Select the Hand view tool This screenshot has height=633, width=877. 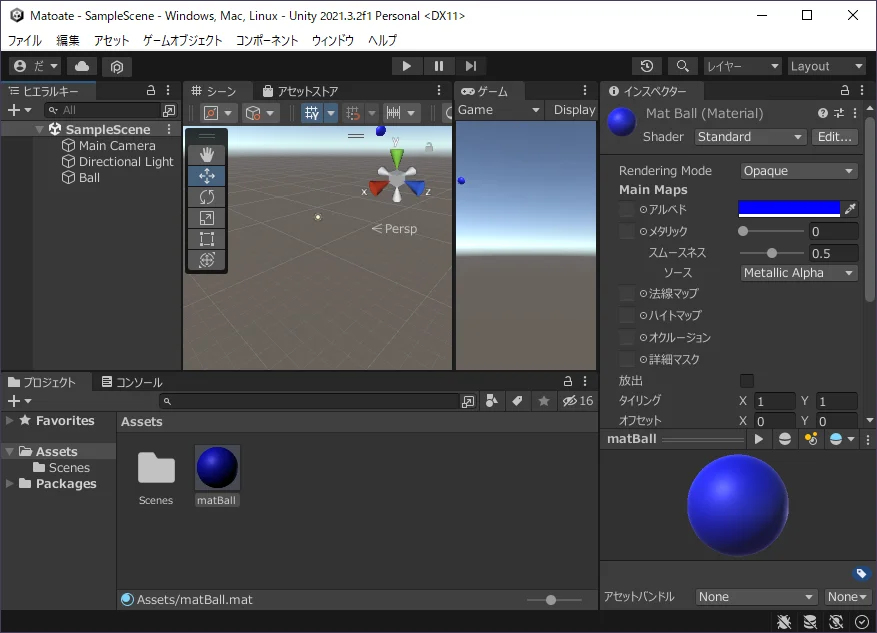click(x=207, y=155)
